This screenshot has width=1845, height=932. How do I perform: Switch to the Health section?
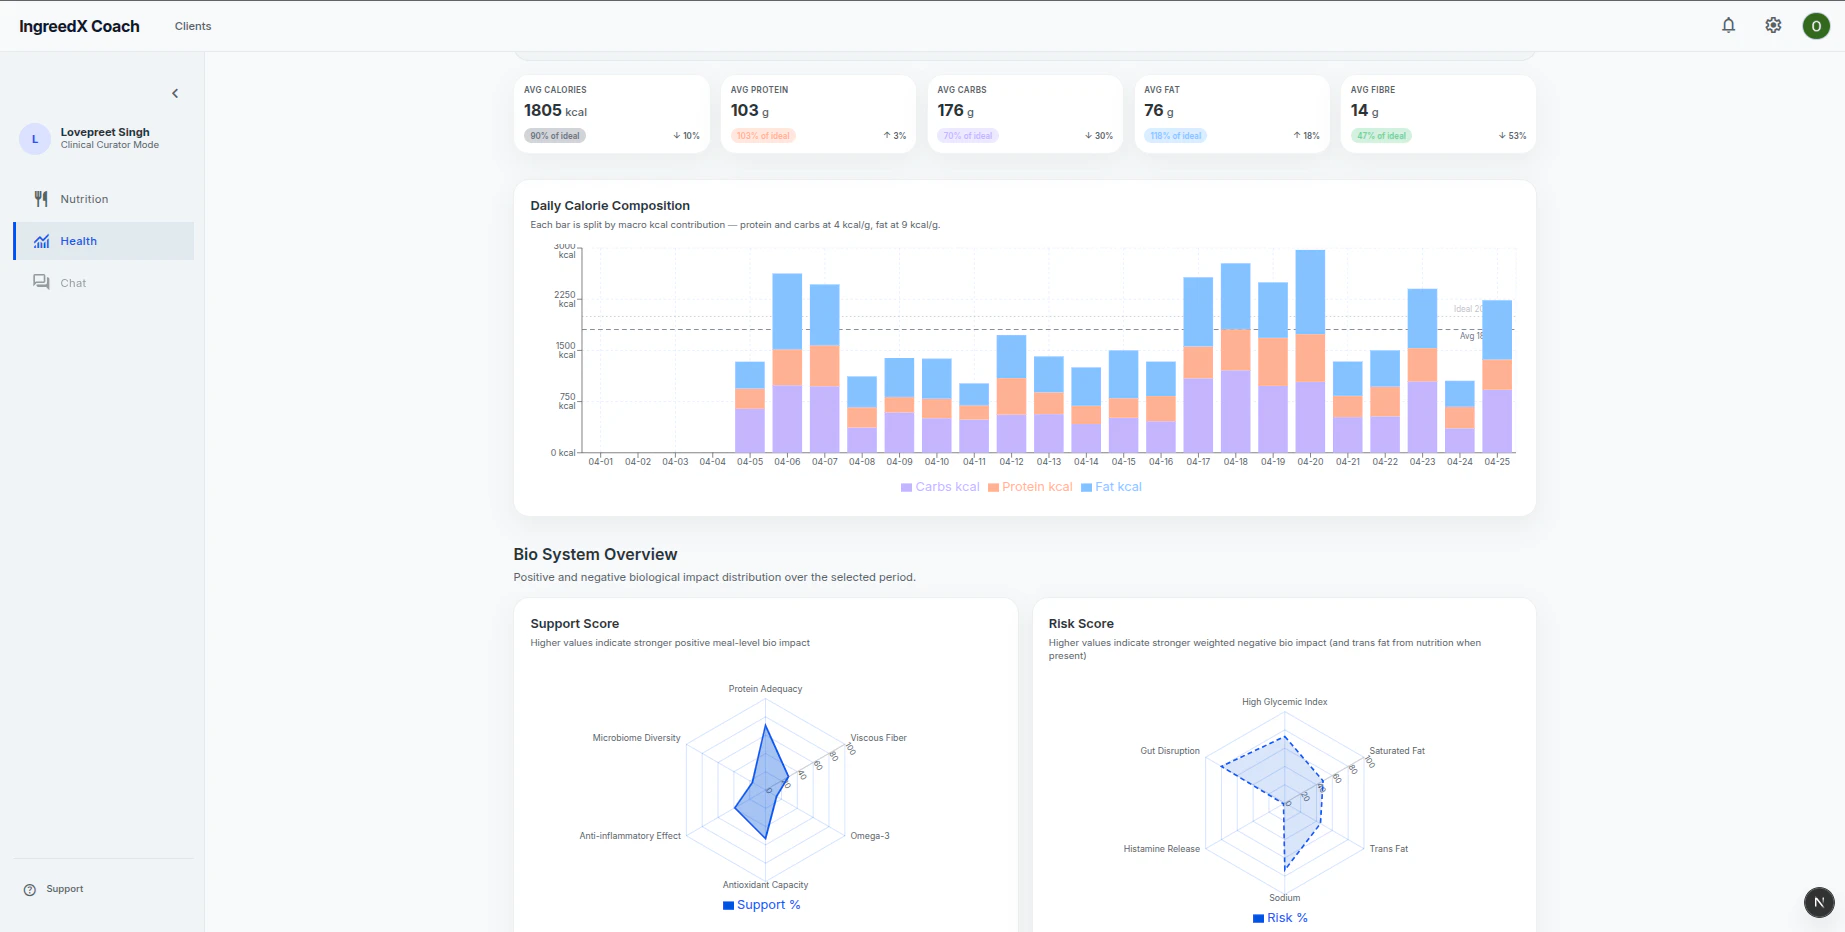104,241
